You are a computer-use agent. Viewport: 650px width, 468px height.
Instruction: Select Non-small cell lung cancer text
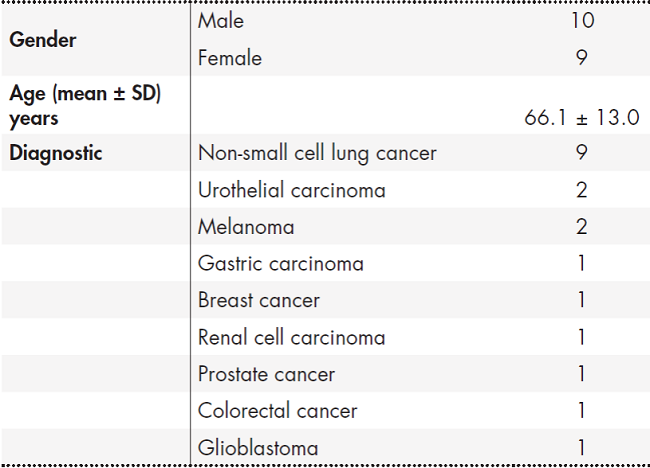[x=317, y=153]
